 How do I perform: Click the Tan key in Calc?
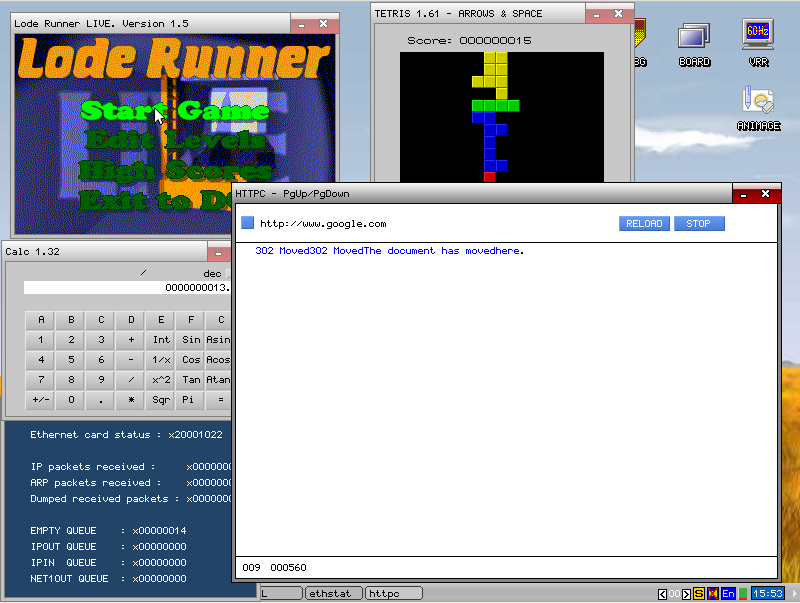coord(191,380)
